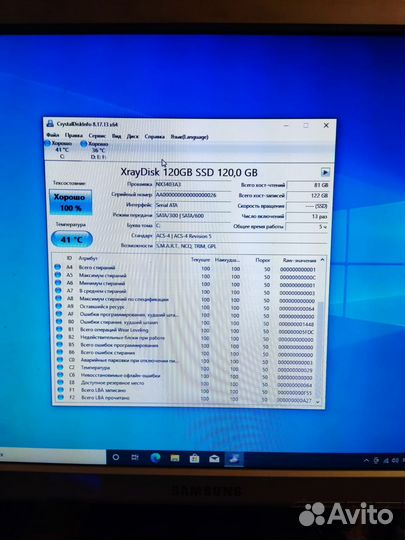This screenshot has width=405, height=540.
Task: Show hidden system tray icons chevron
Action: point(366,460)
